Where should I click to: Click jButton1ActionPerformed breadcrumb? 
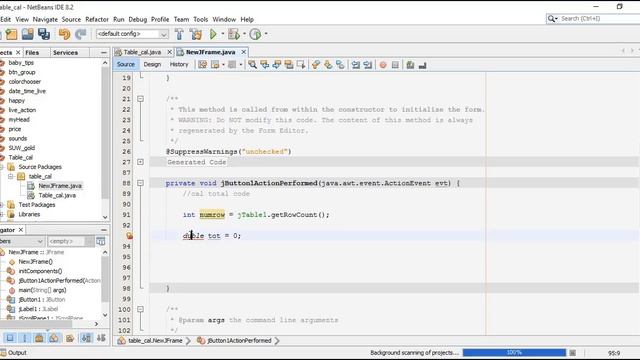[235, 340]
